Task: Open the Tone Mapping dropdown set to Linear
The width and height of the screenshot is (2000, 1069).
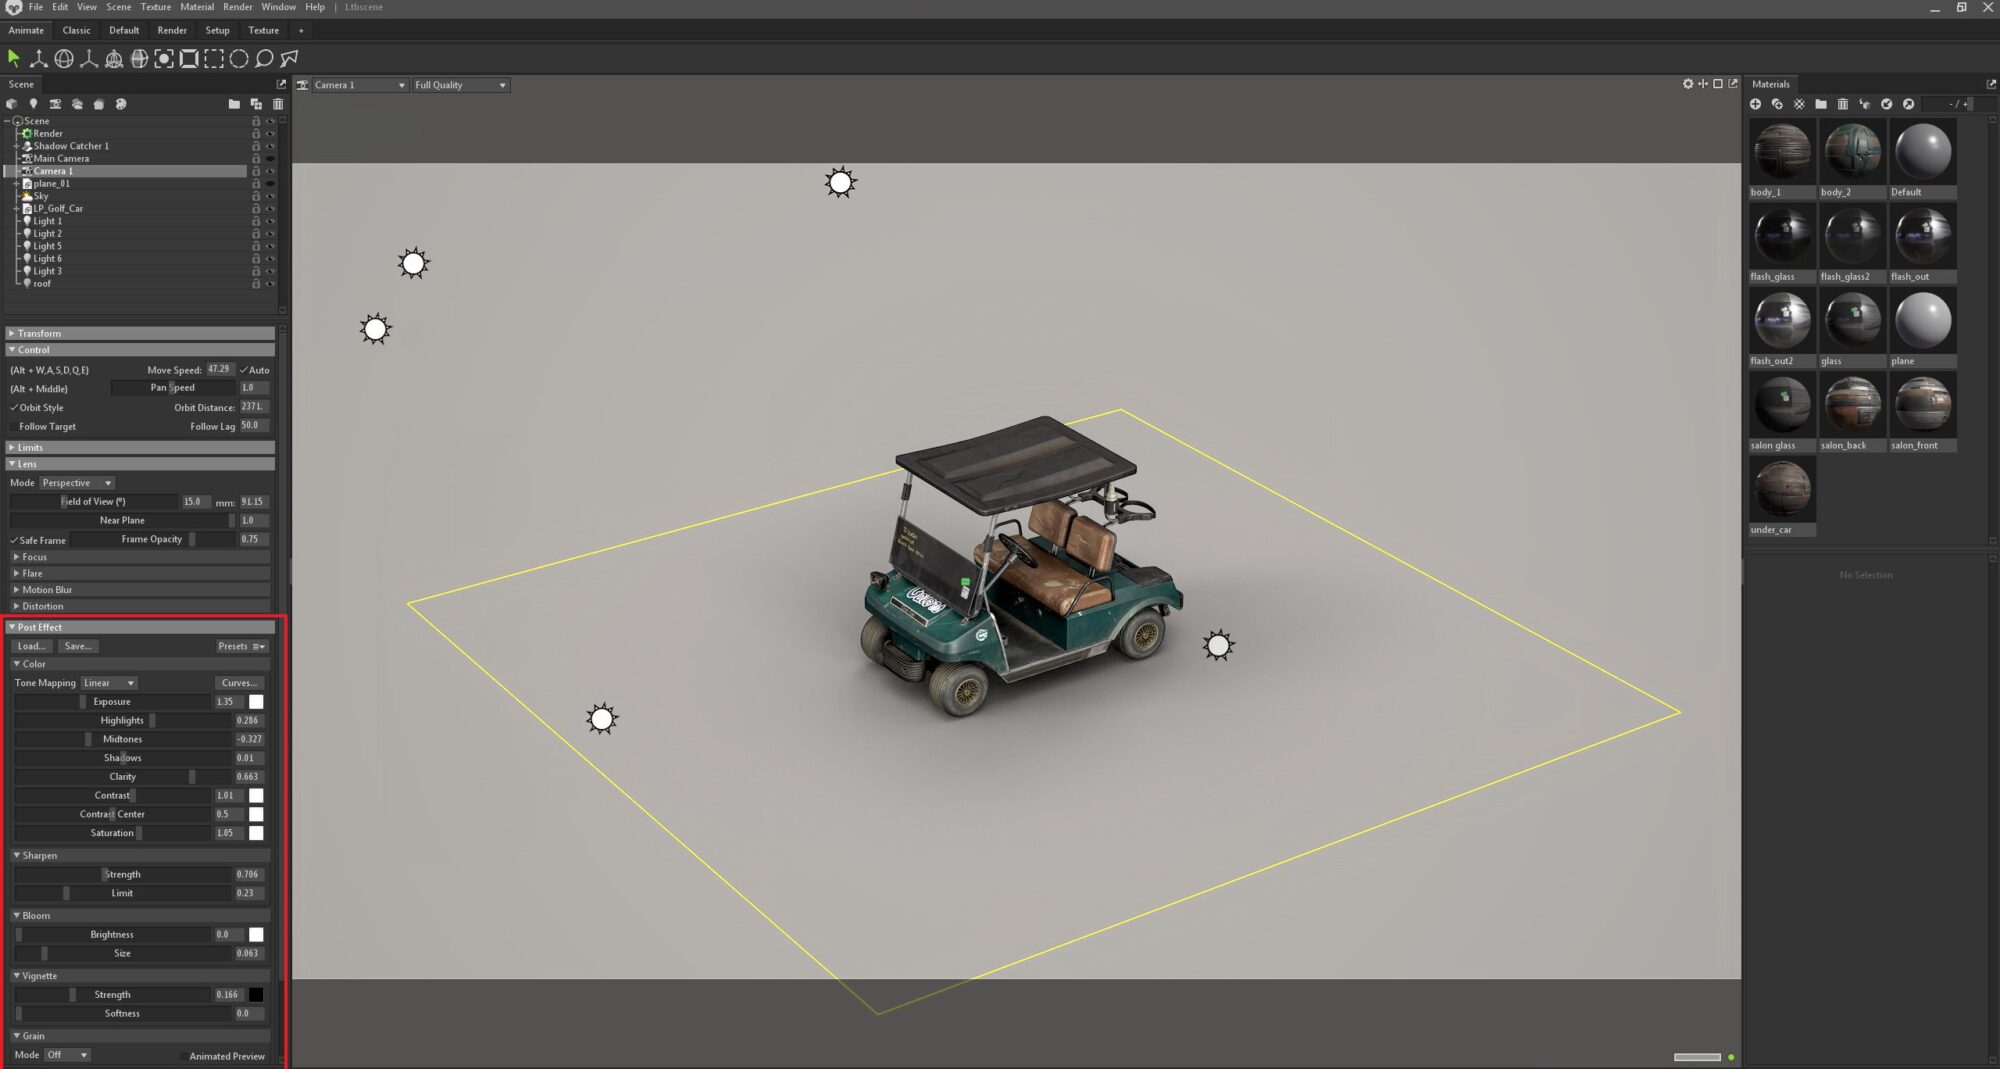Action: tap(108, 682)
